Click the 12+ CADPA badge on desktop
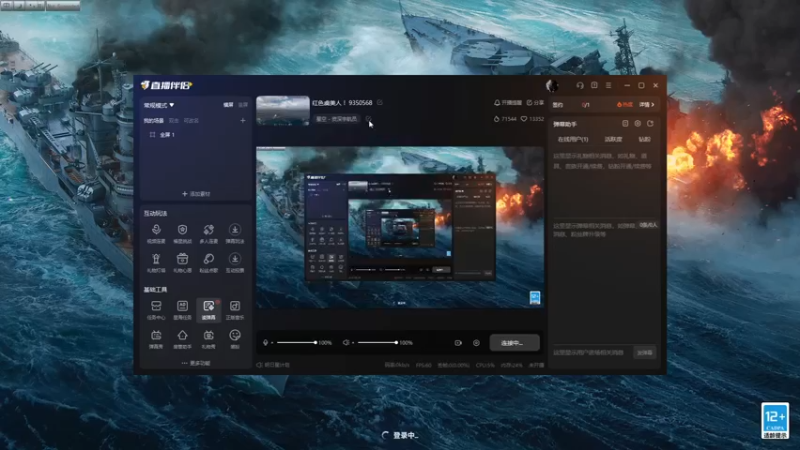The image size is (800, 450). (x=775, y=421)
